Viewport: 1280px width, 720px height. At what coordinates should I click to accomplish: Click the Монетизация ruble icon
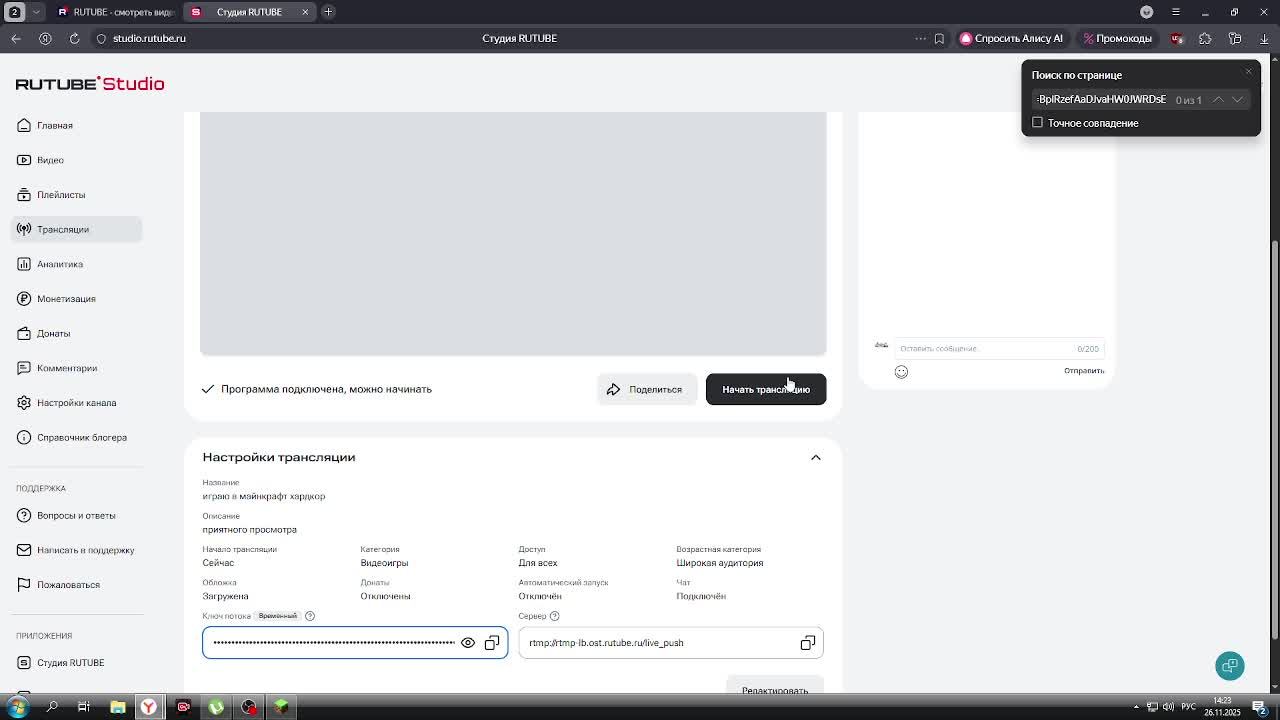24,299
